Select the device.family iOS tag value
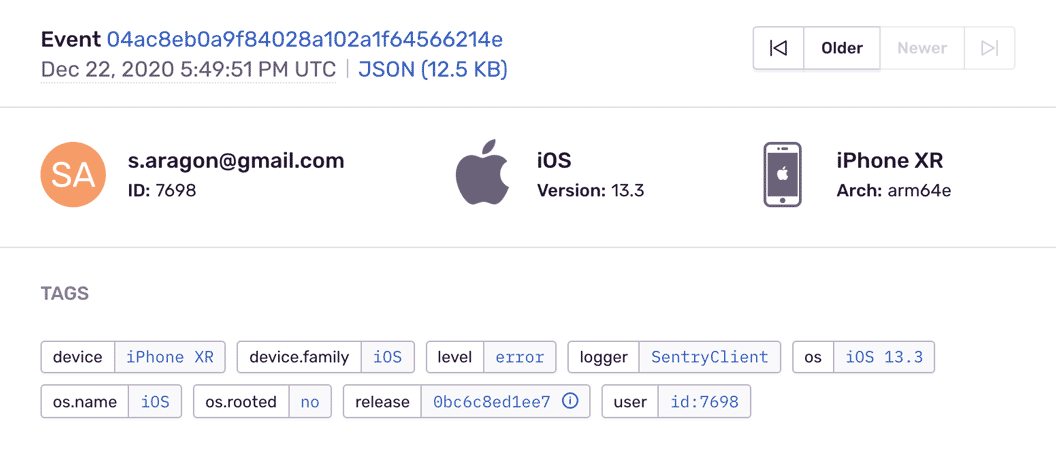 tap(387, 357)
